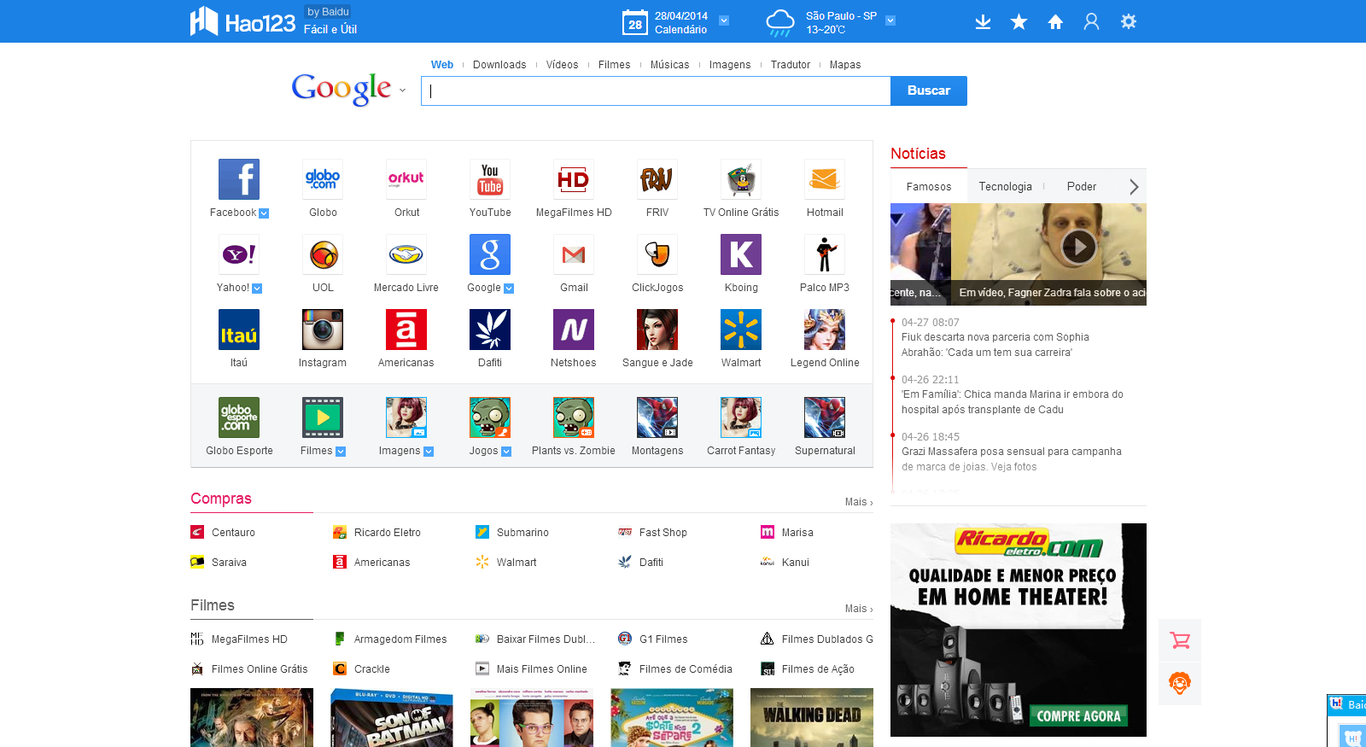Open the Mercado Livre icon
This screenshot has height=747, width=1366.
coord(406,254)
